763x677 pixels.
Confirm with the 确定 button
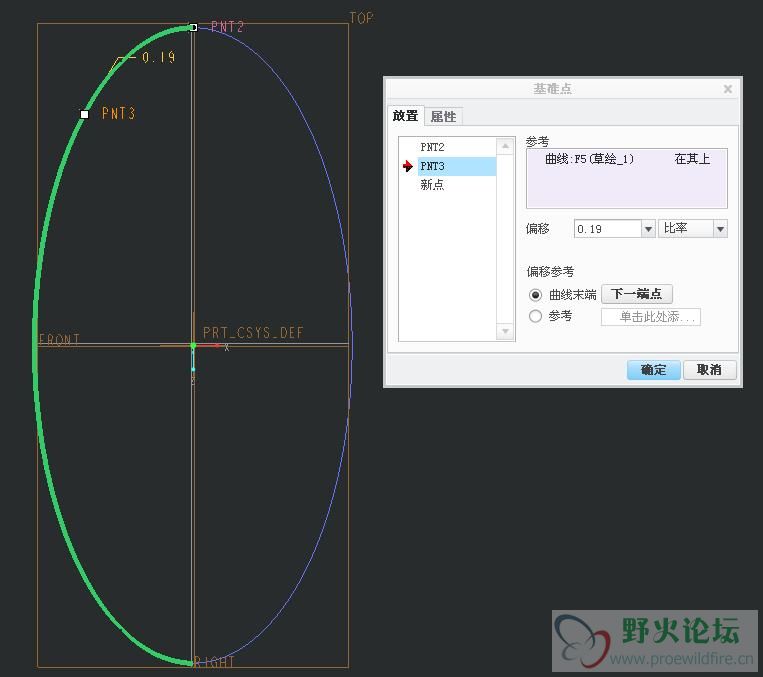654,370
